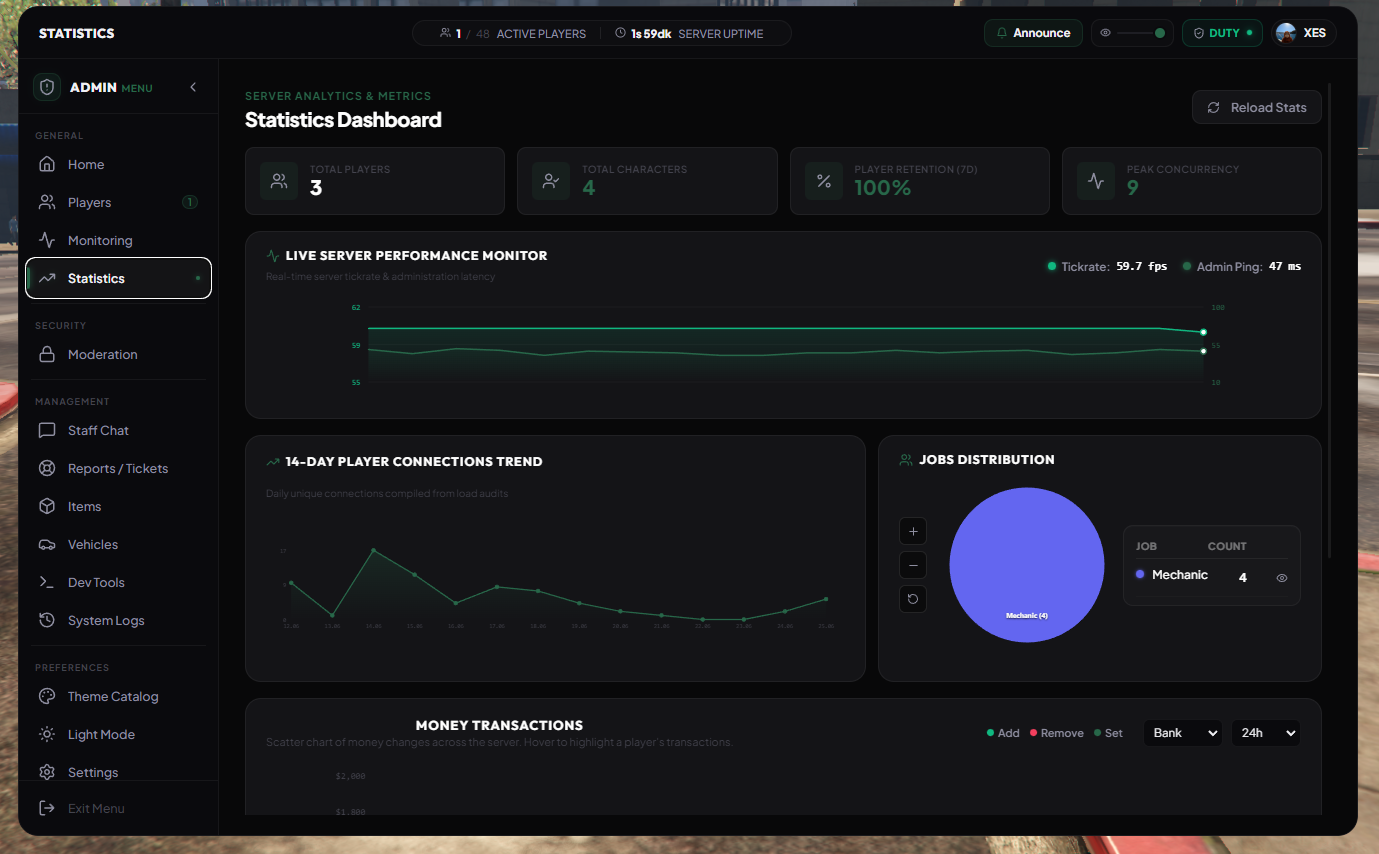Zoom out the jobs chart with minus icon
Screen dimensions: 1379x854
click(x=912, y=565)
